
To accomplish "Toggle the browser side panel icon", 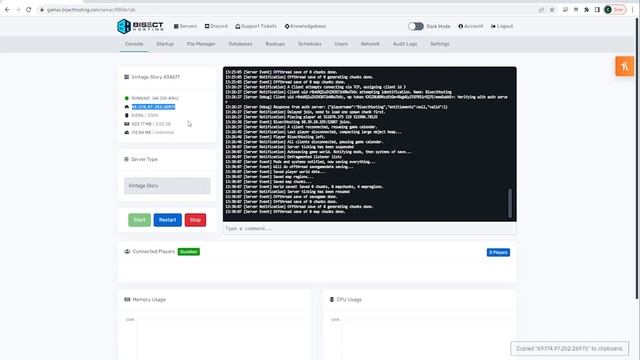I will click(x=597, y=10).
